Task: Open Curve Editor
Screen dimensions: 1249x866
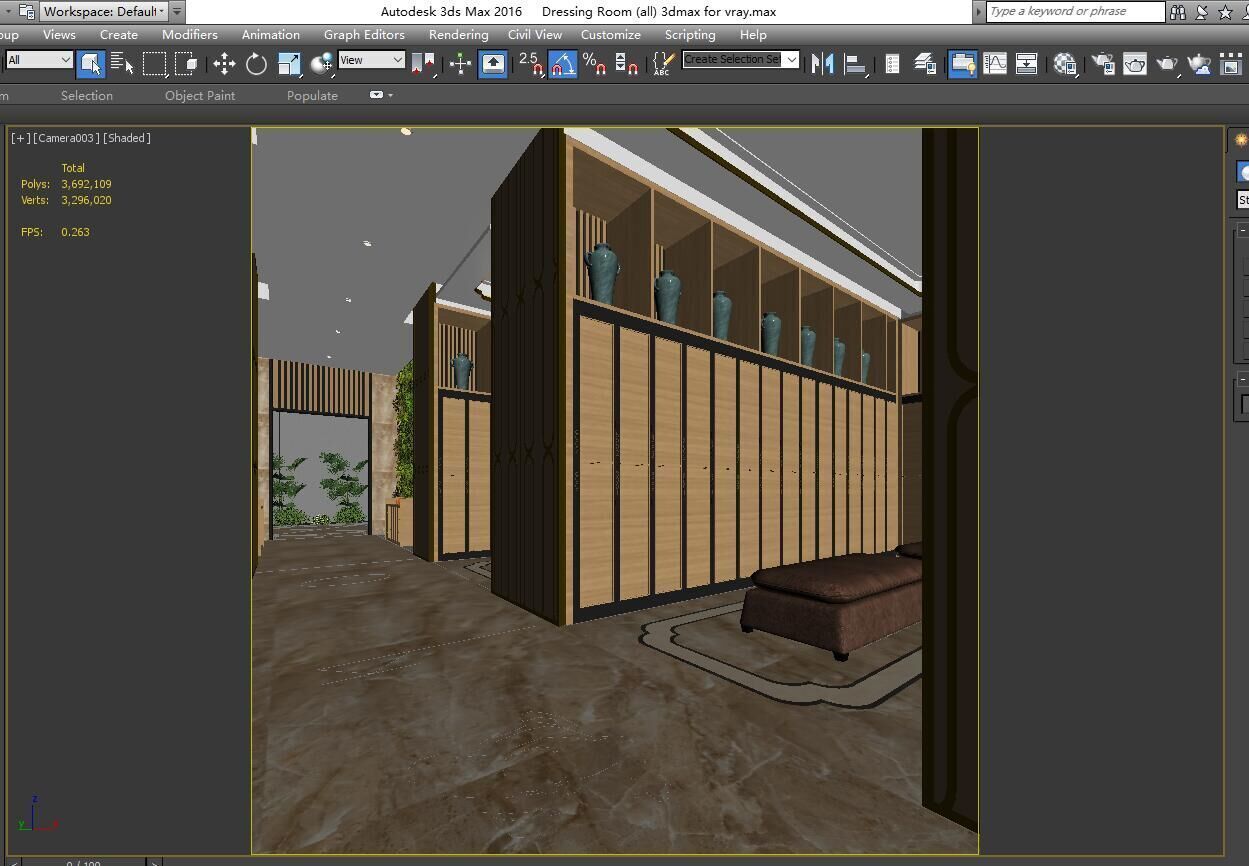Action: click(995, 64)
